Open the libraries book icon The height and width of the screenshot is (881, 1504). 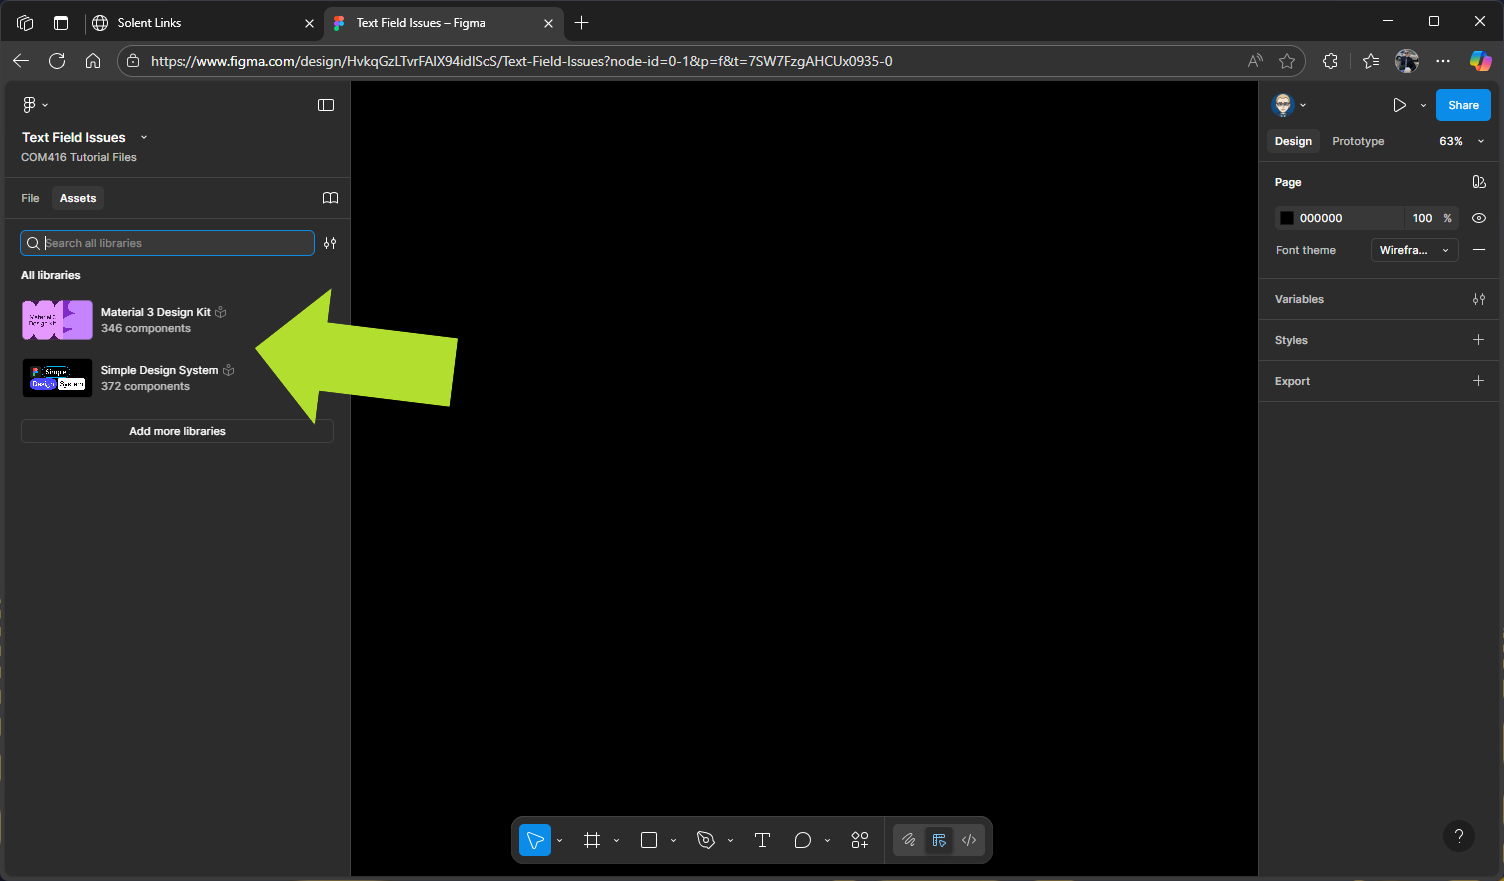[330, 198]
